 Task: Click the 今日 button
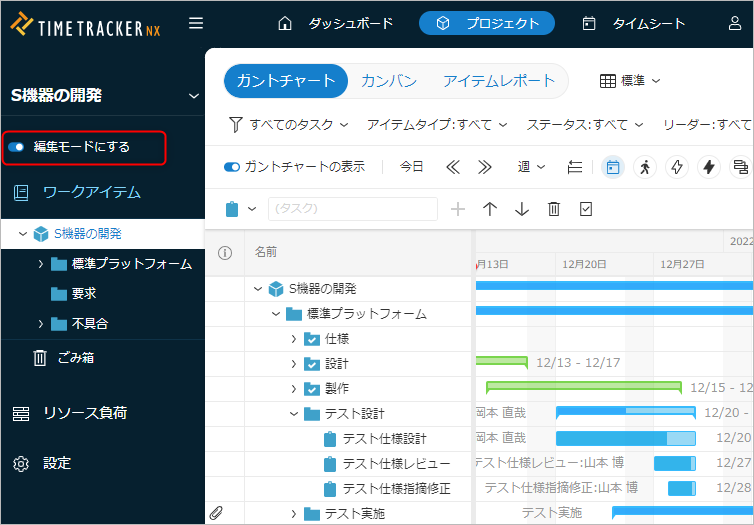point(411,167)
